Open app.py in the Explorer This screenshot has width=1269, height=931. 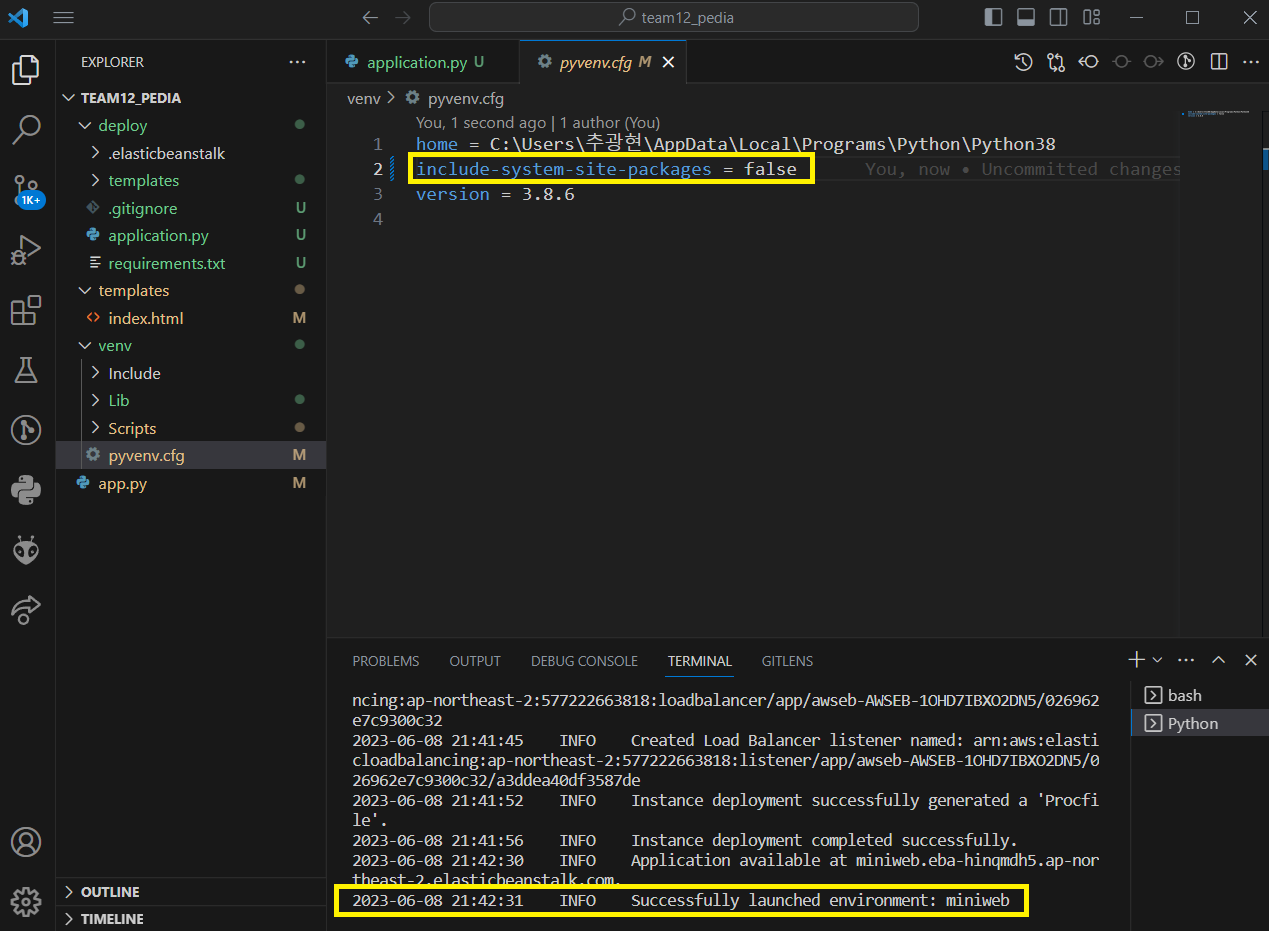(x=191, y=483)
